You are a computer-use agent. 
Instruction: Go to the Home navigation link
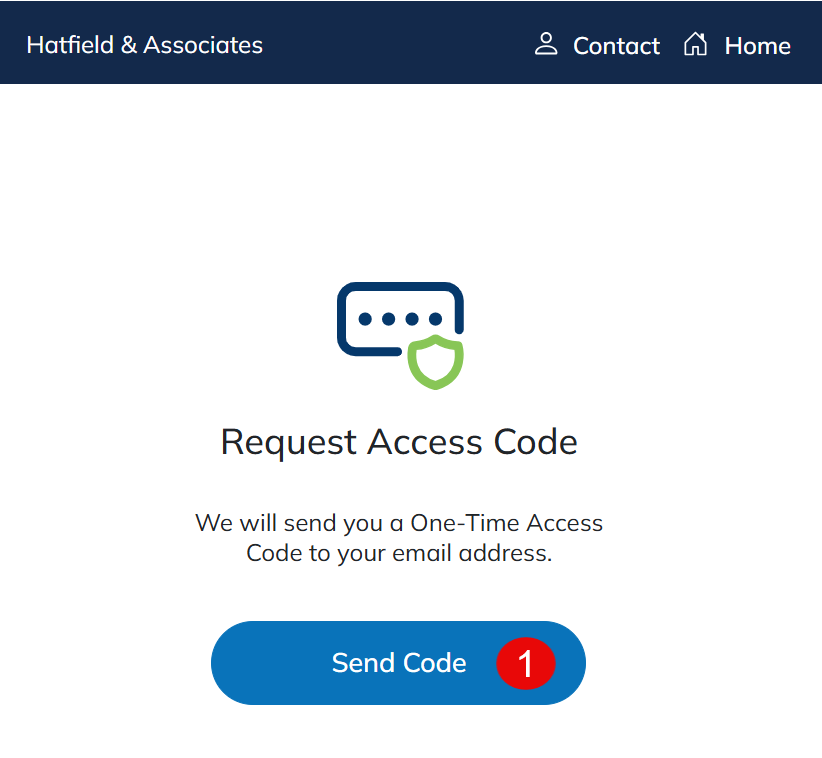757,46
